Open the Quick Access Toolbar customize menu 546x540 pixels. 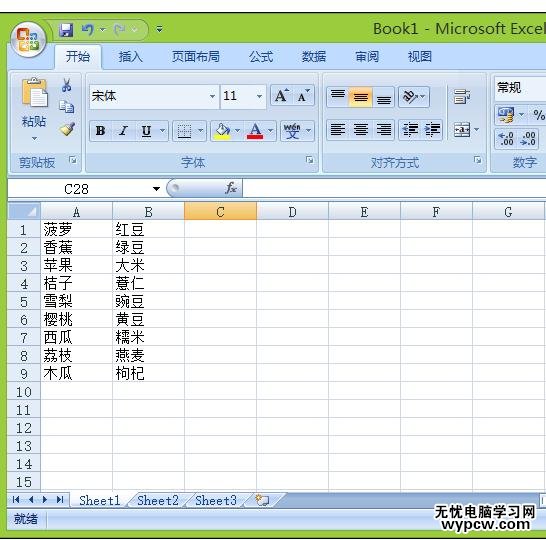click(x=160, y=30)
